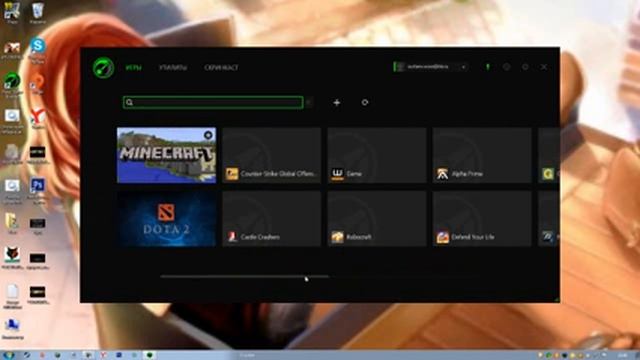Select the Dota 2 game tile
Image resolution: width=640 pixels, height=360 pixels.
[167, 219]
